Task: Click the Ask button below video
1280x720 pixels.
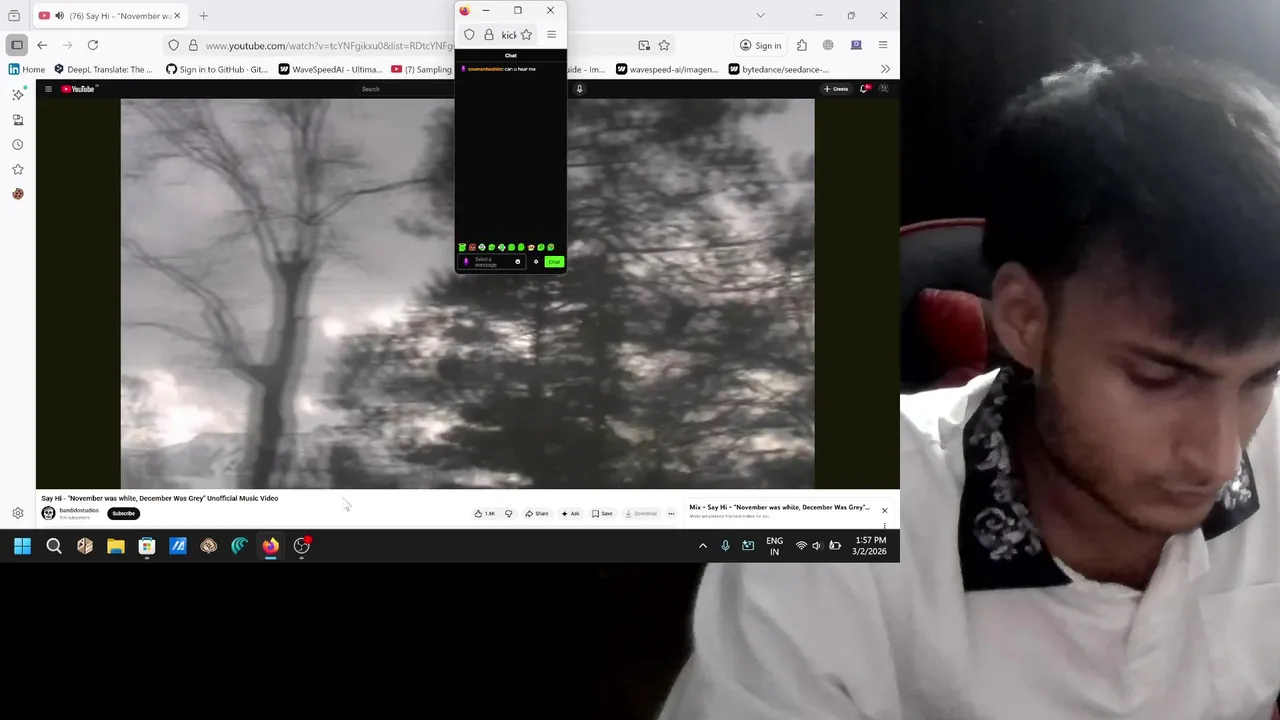Action: [x=570, y=513]
